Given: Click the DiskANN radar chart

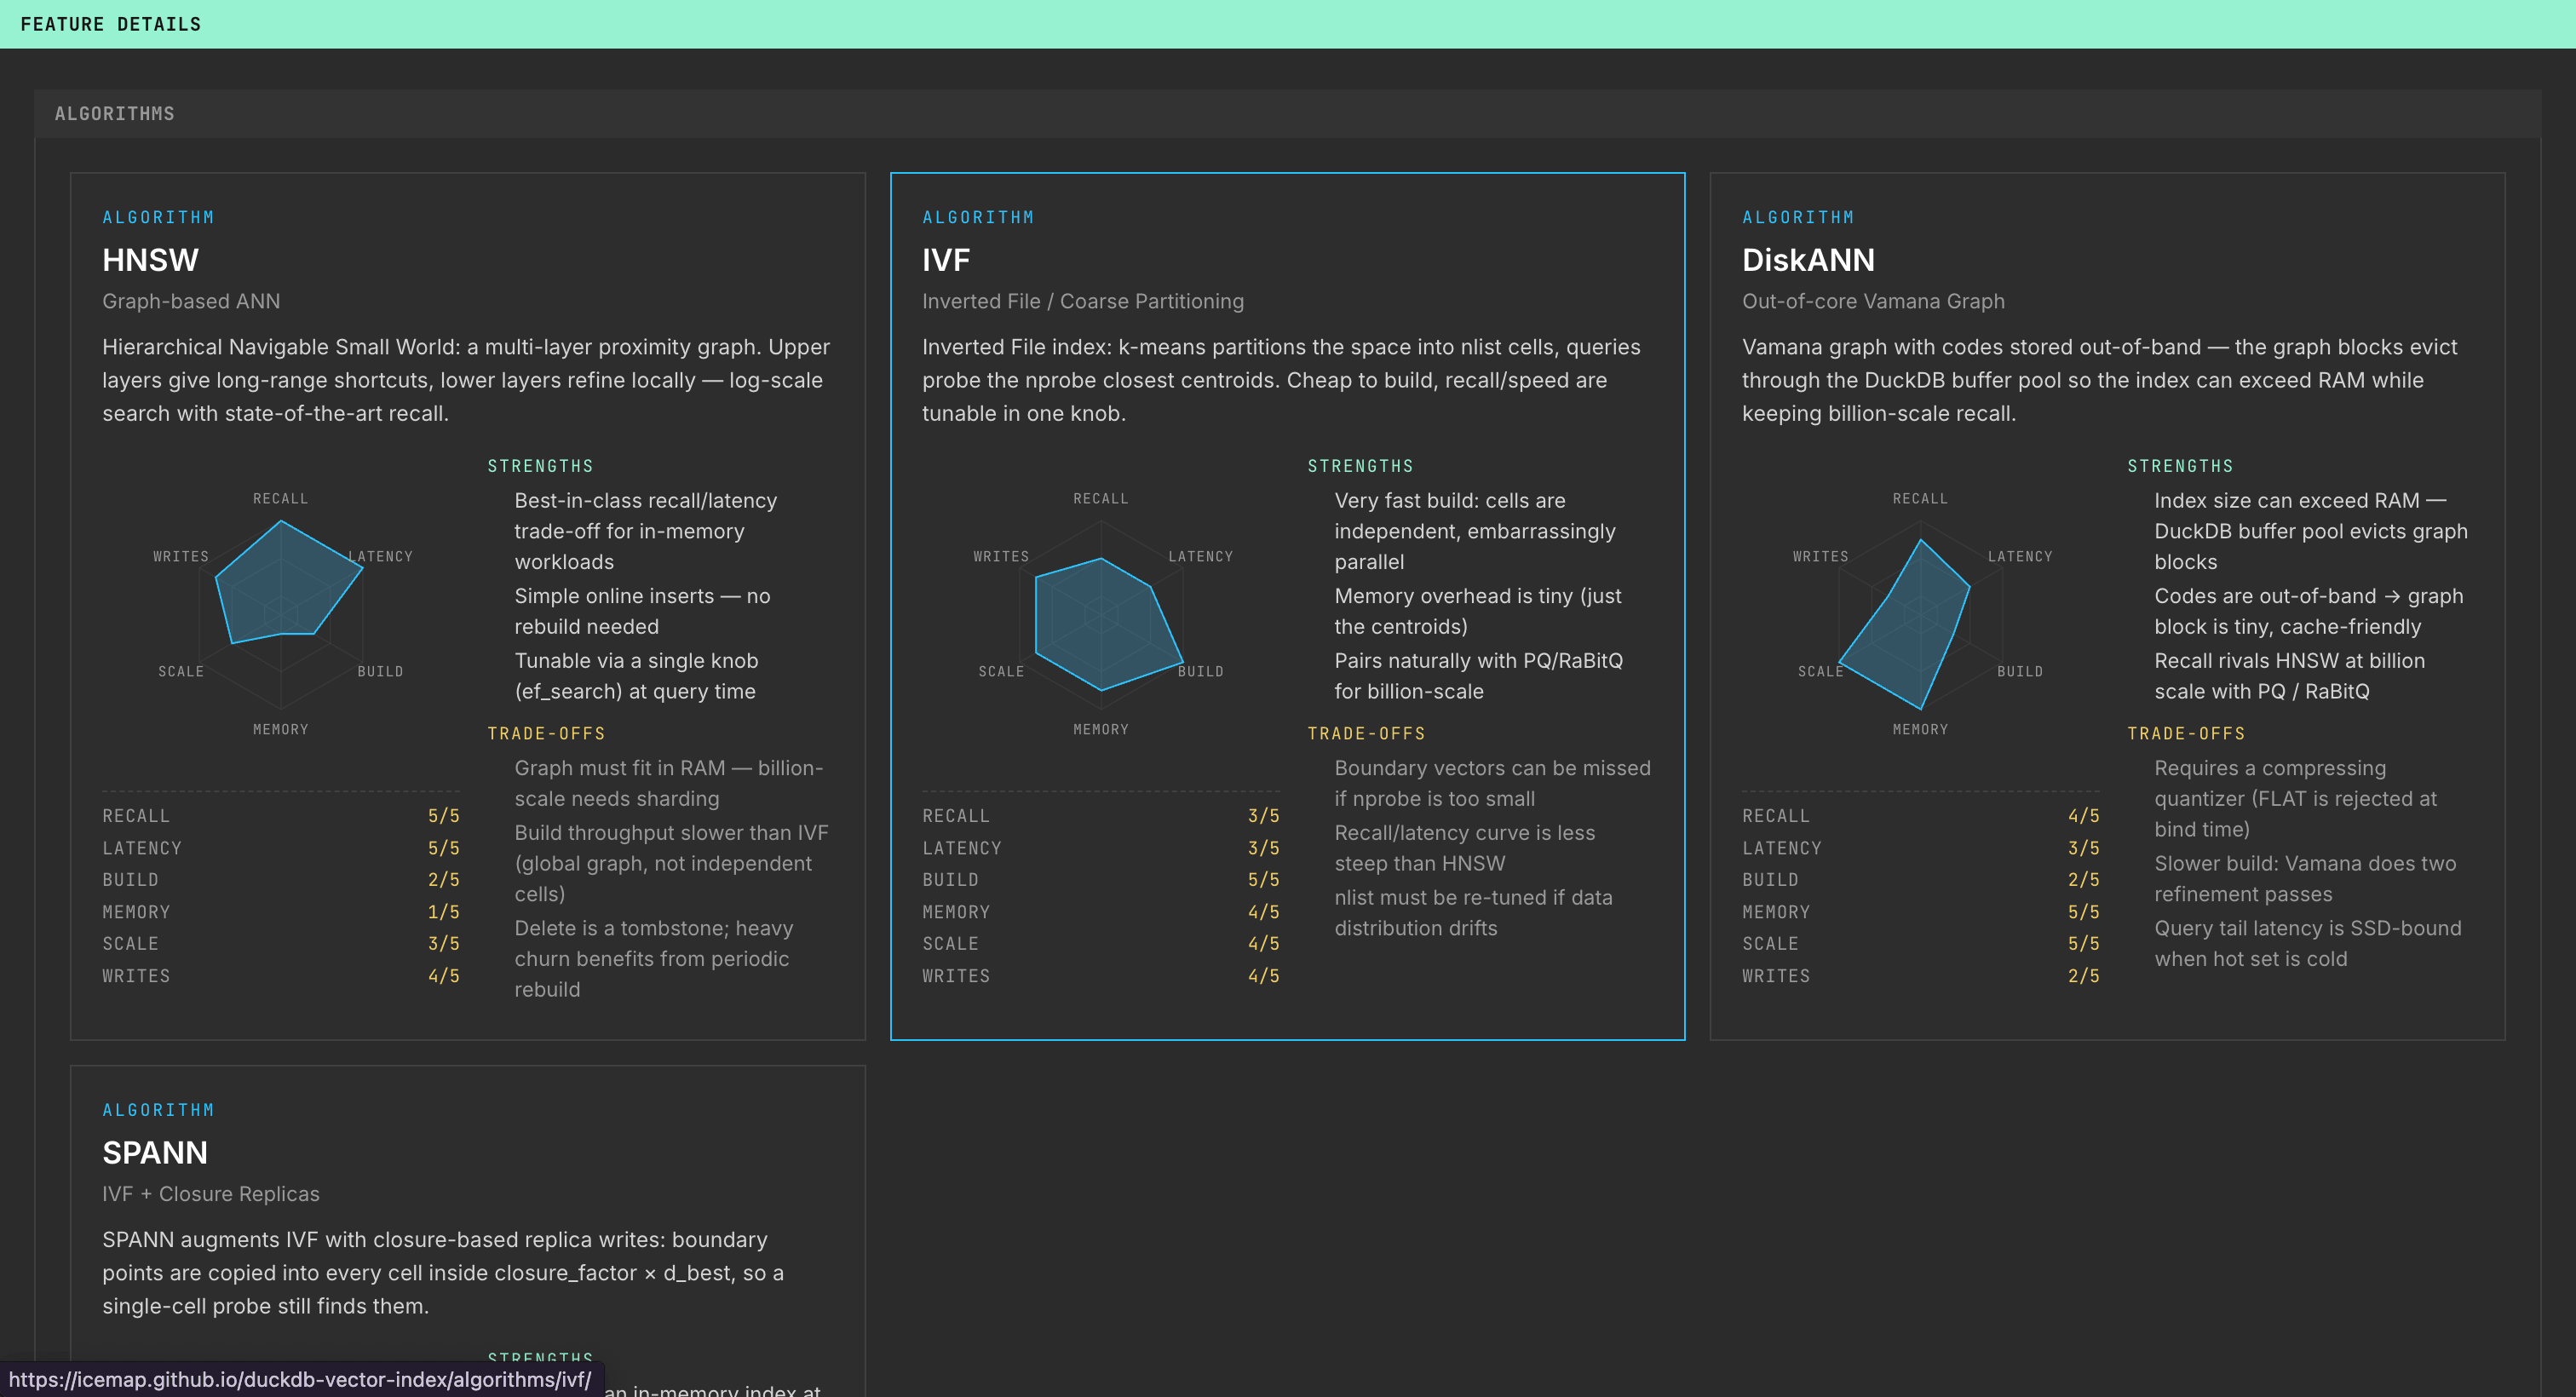Looking at the screenshot, I should point(1919,613).
